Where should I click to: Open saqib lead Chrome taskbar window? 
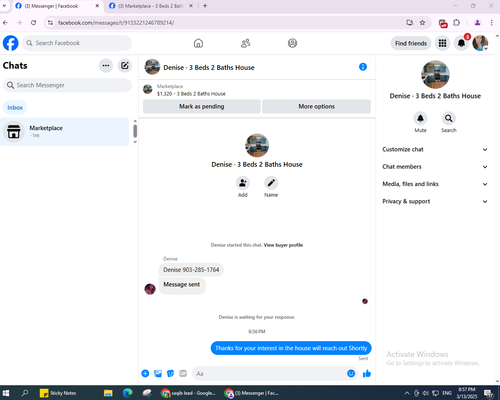188,393
